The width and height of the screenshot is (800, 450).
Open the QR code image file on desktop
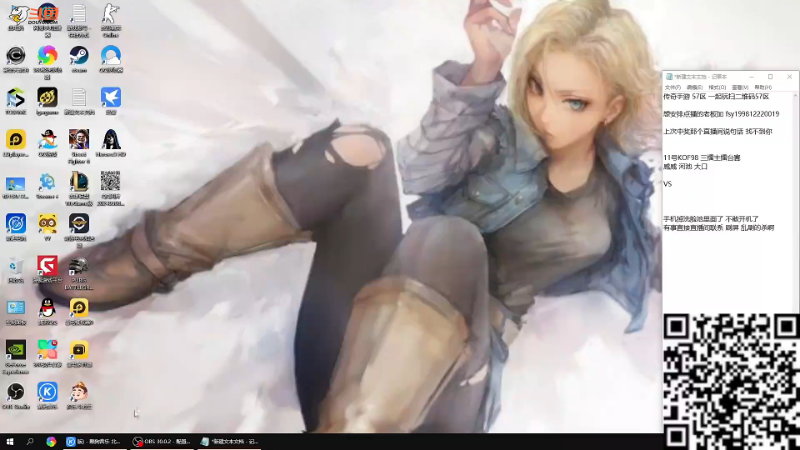[111, 182]
